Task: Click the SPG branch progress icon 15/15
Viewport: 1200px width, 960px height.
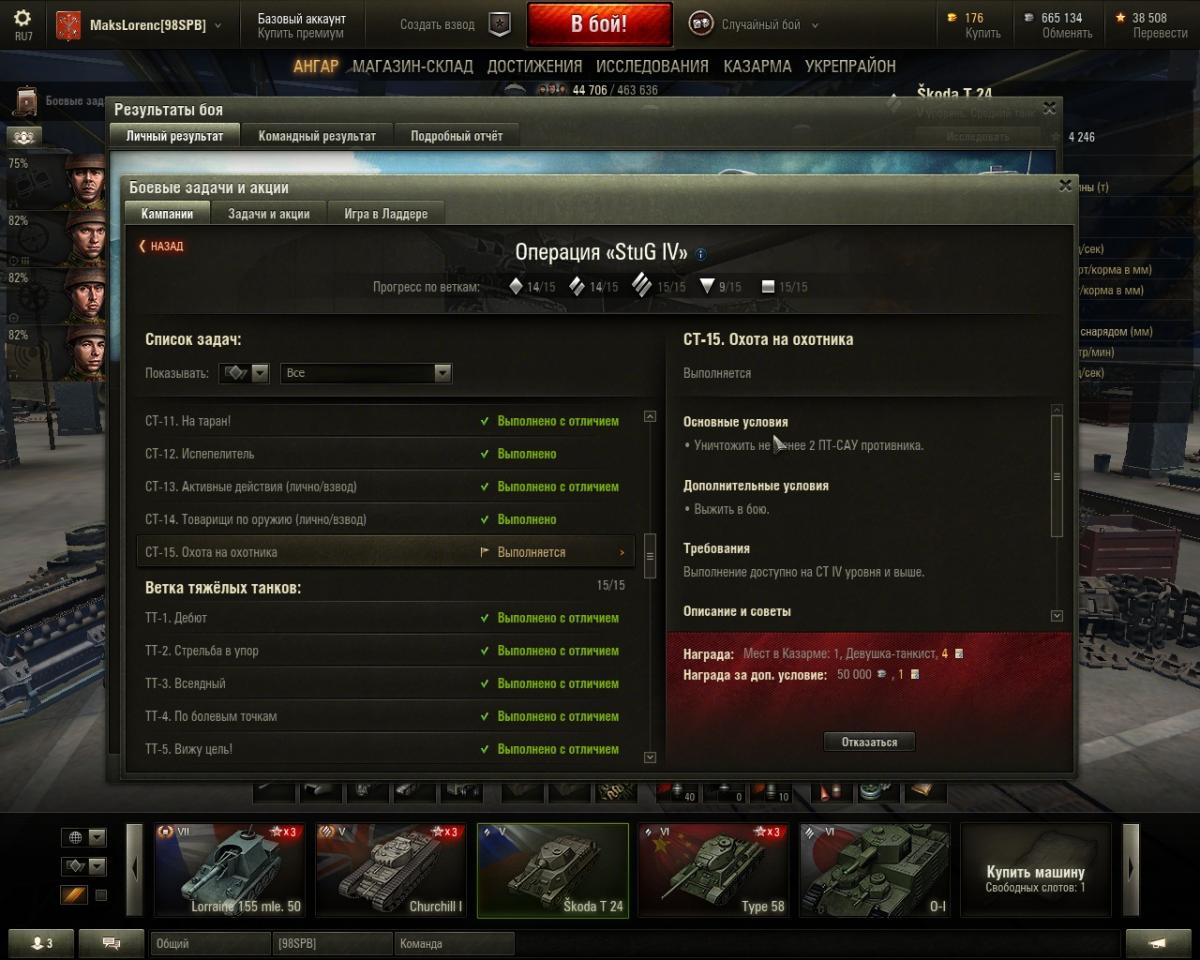Action: 768,287
